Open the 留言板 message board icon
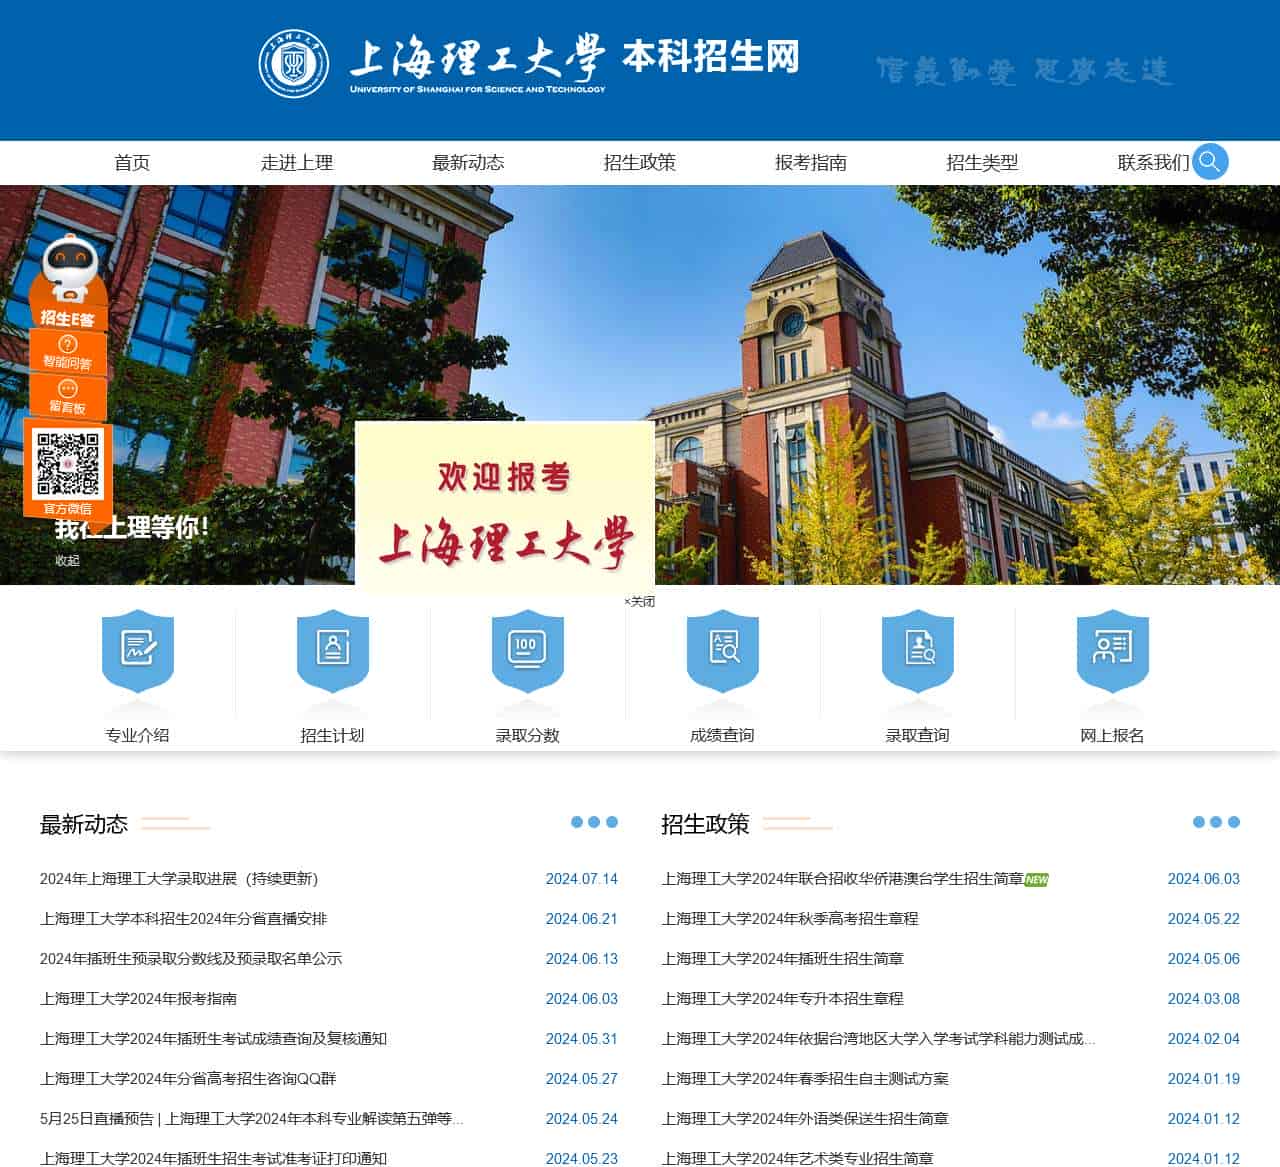The width and height of the screenshot is (1280, 1167). tap(66, 400)
